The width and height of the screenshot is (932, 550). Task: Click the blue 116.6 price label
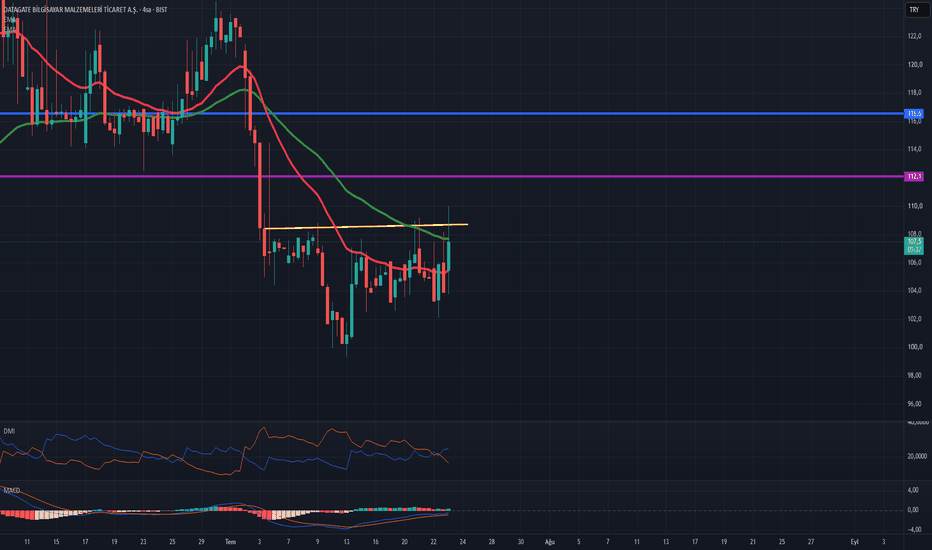(914, 114)
